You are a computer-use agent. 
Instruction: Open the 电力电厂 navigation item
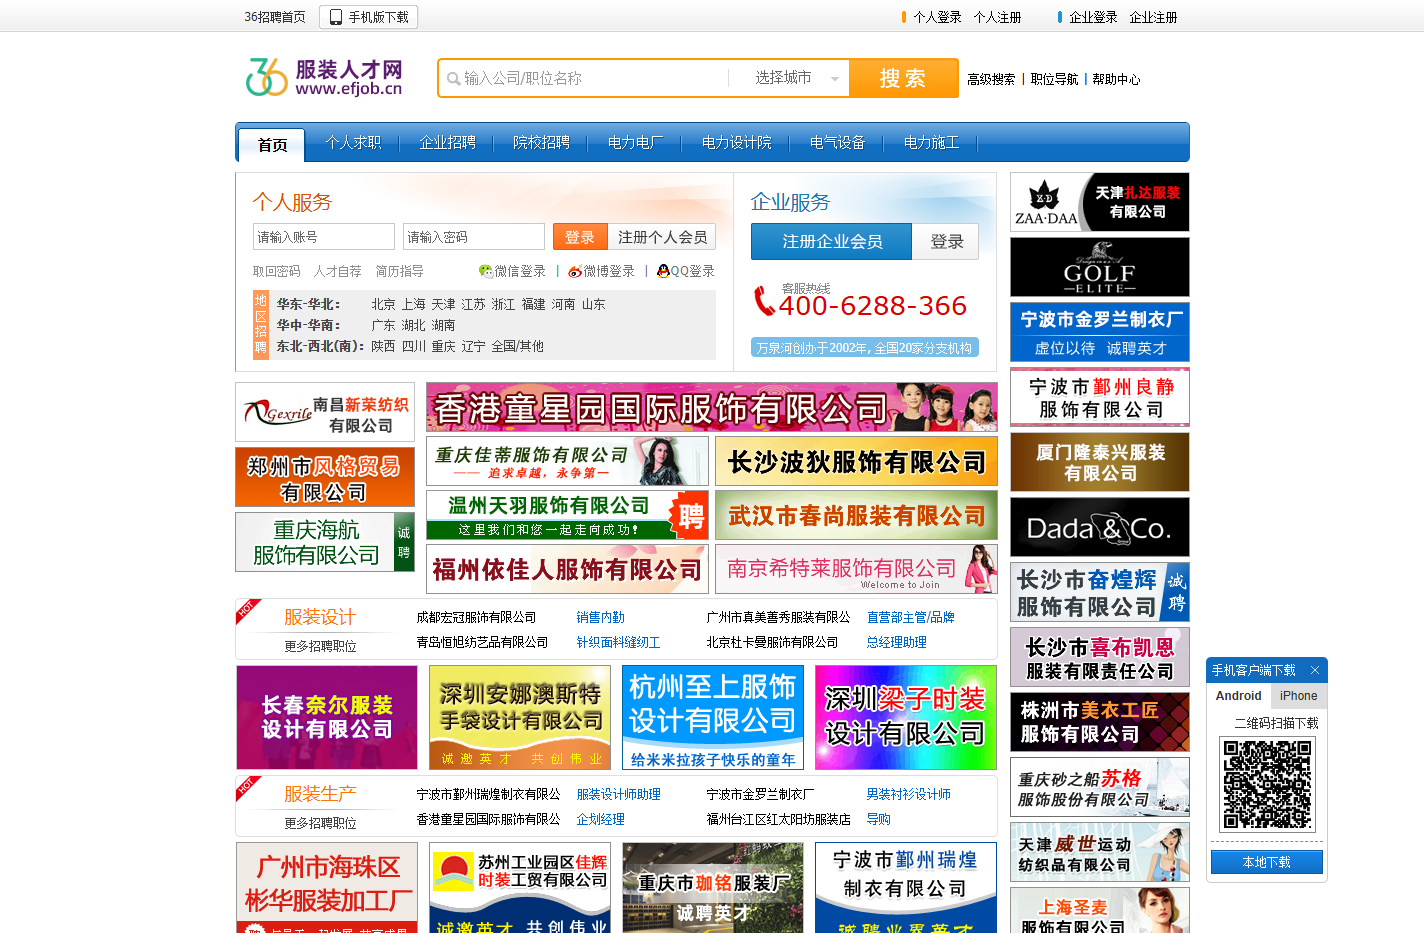point(635,143)
